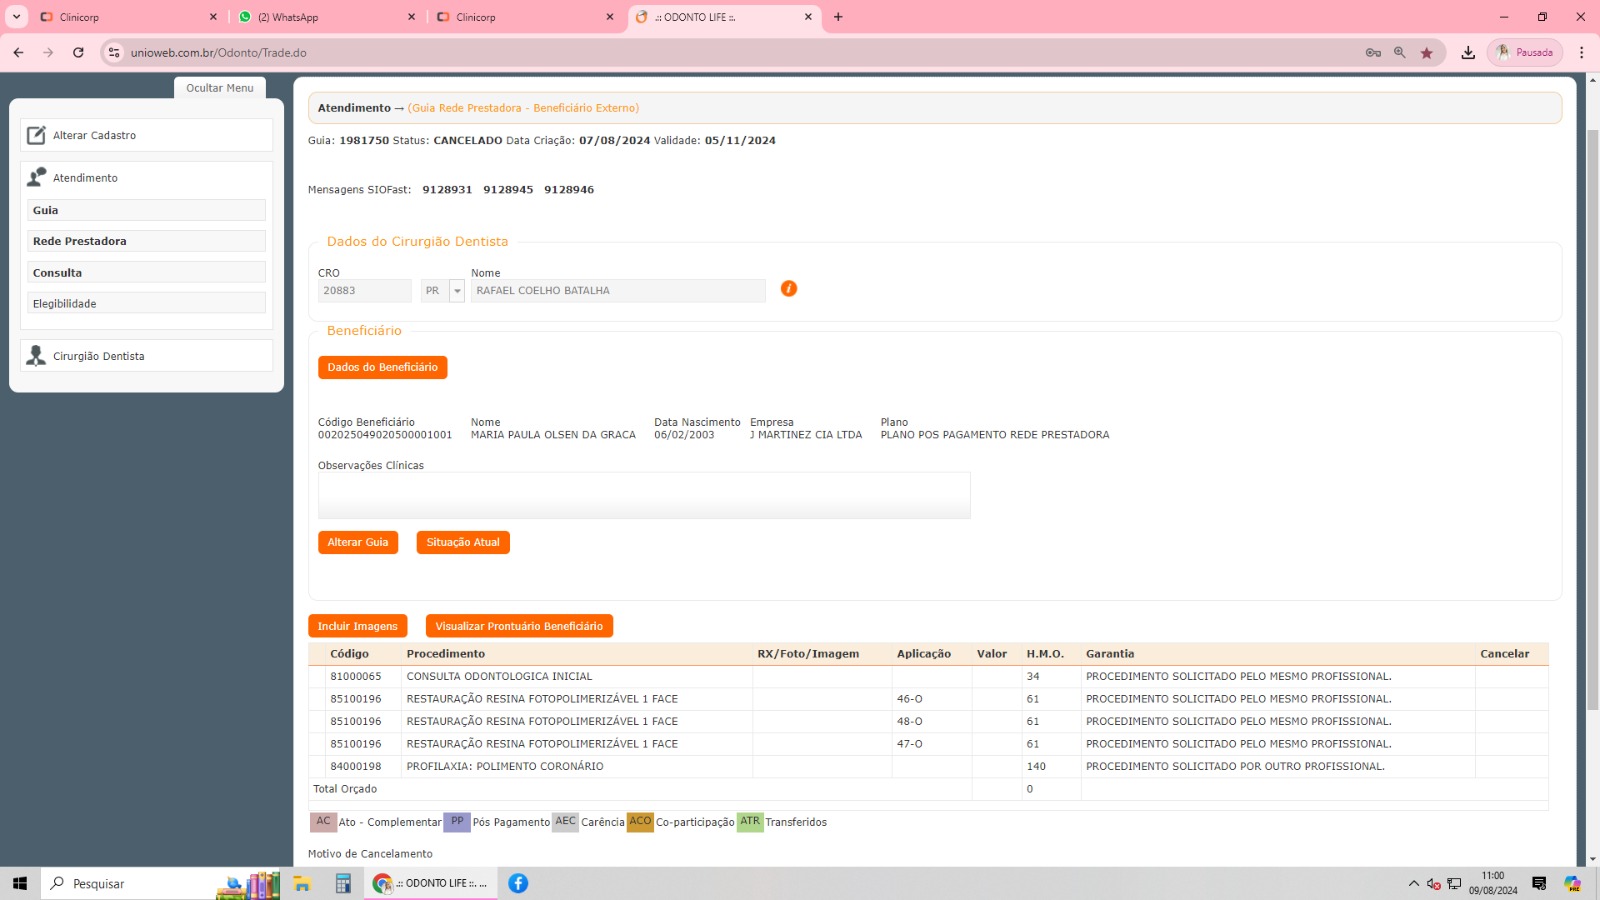Click procedure code 84000198
Screen dimensions: 1600x900
coord(356,767)
